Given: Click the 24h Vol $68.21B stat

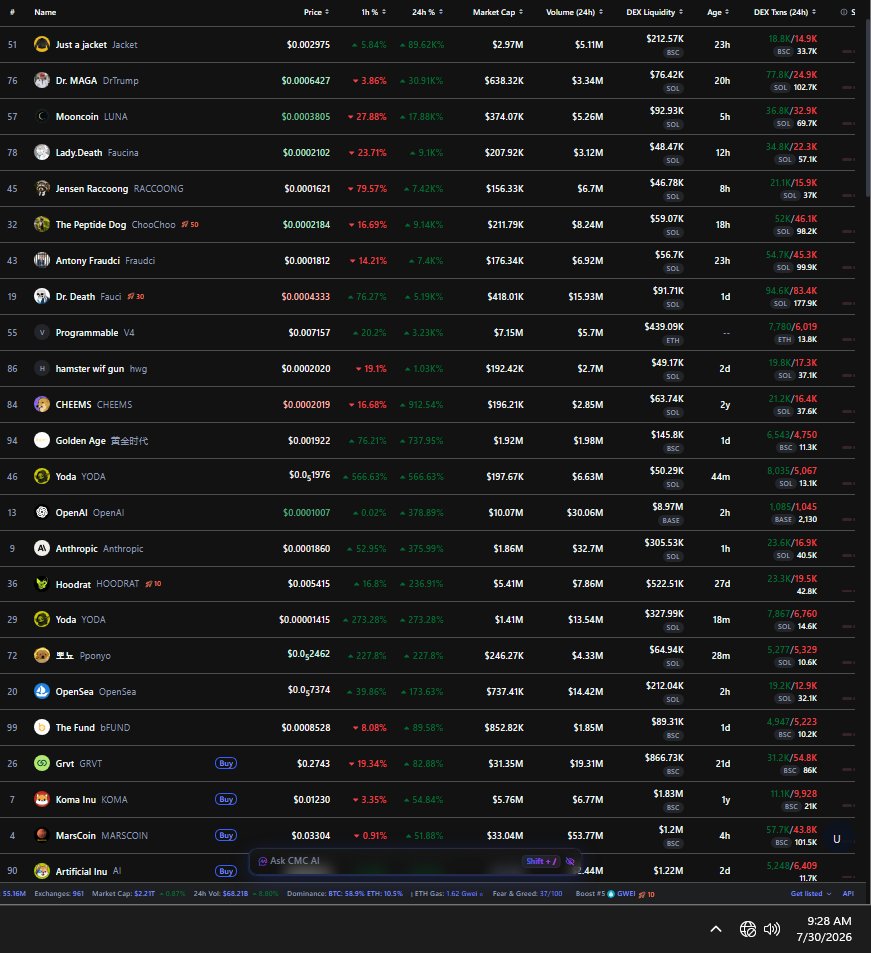Looking at the screenshot, I should [221, 893].
